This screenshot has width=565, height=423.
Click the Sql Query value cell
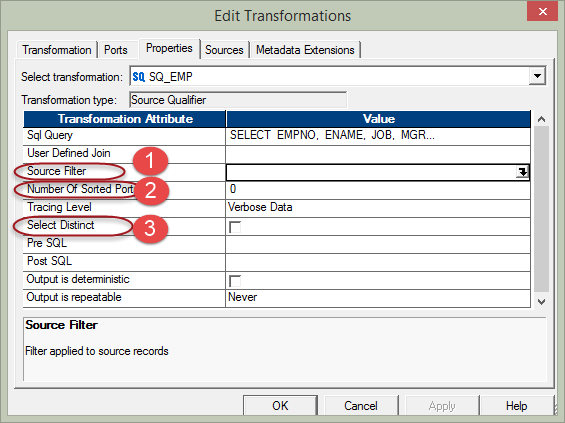coord(378,135)
